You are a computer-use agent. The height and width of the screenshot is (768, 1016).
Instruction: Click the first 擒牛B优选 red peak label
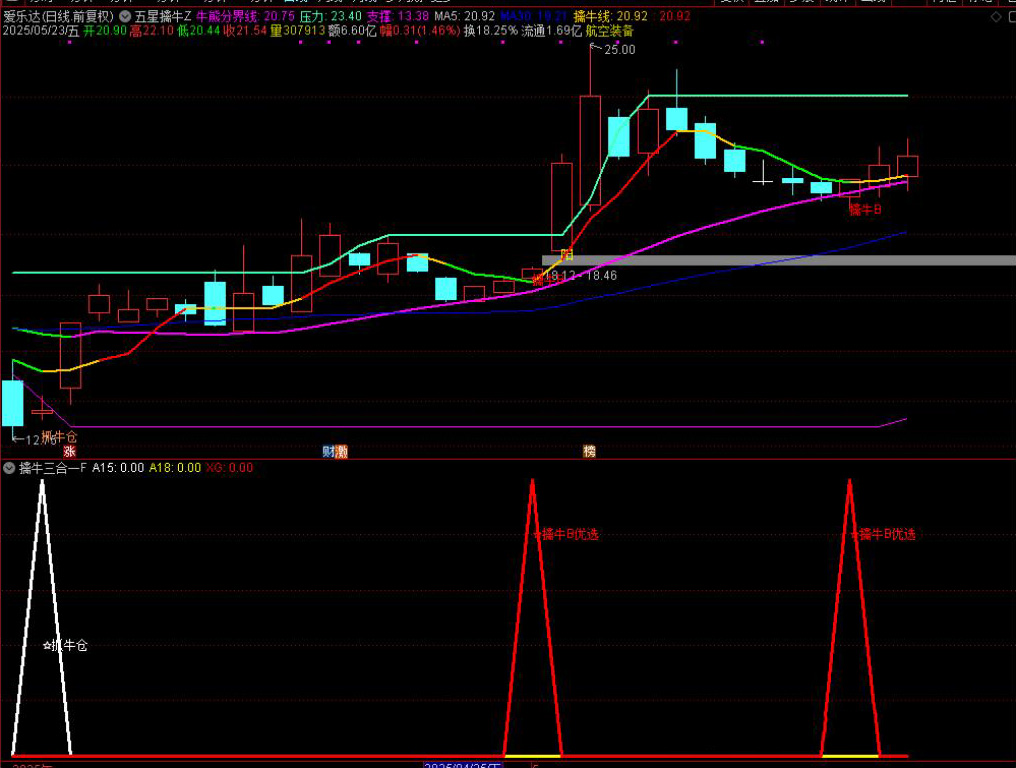[569, 534]
